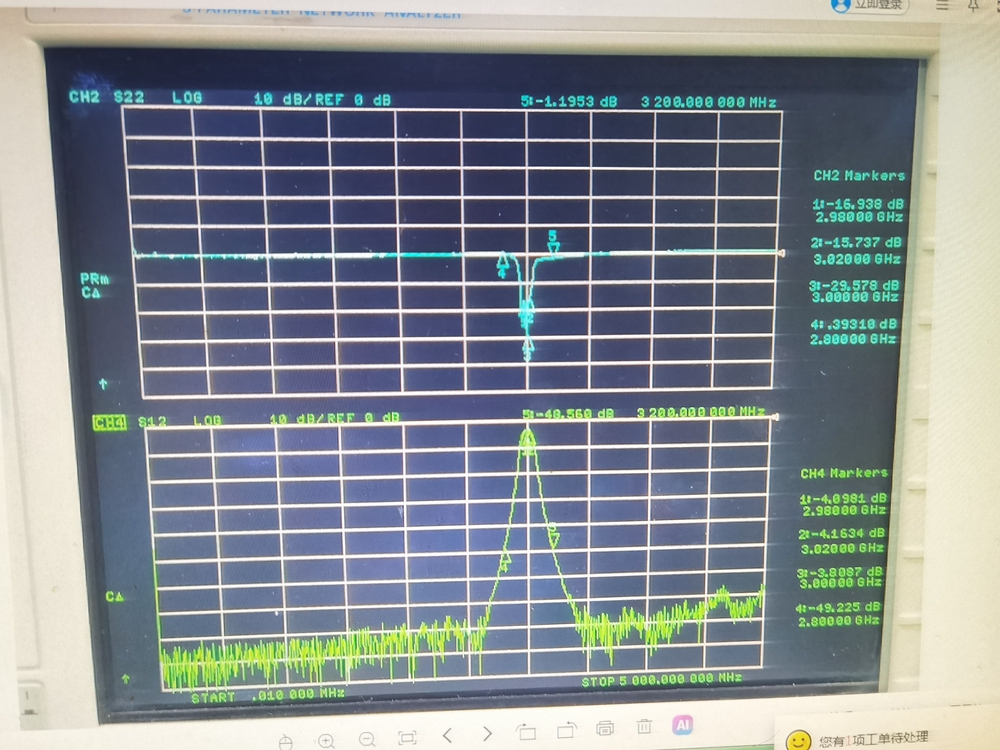Viewport: 1000px width, 750px height.
Task: Advance to the next image
Action: (x=487, y=735)
